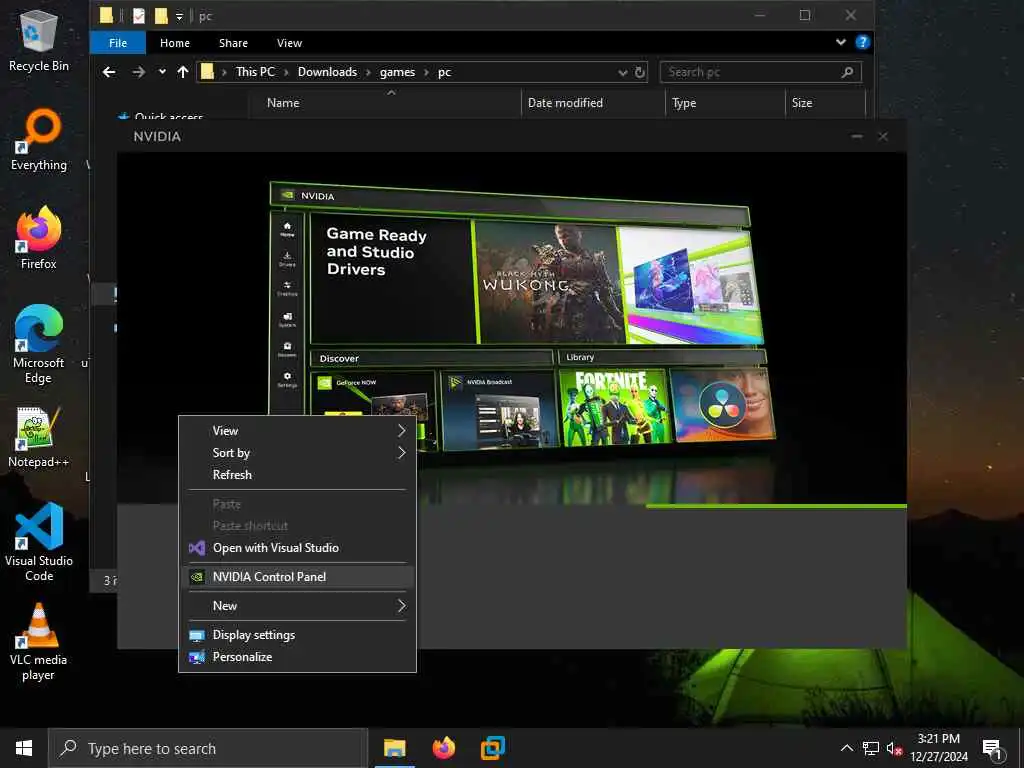Open Firefox from the taskbar

pos(444,748)
